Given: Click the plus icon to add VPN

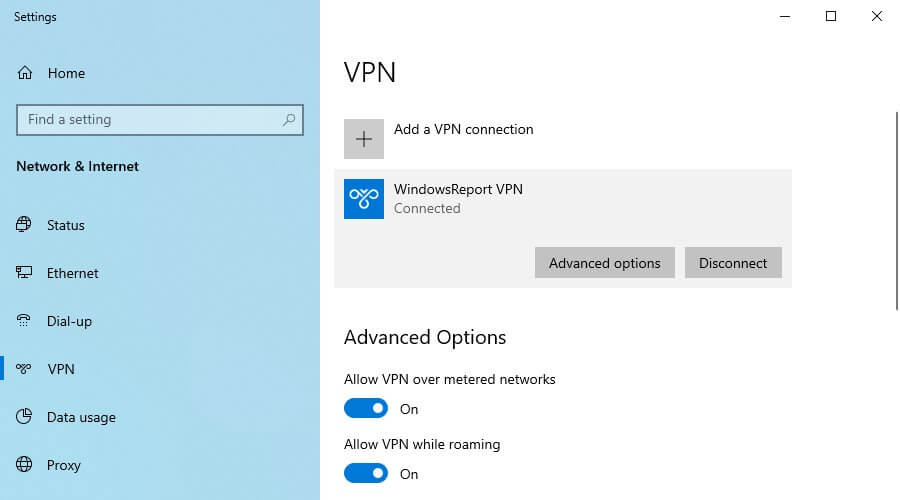Looking at the screenshot, I should point(364,139).
